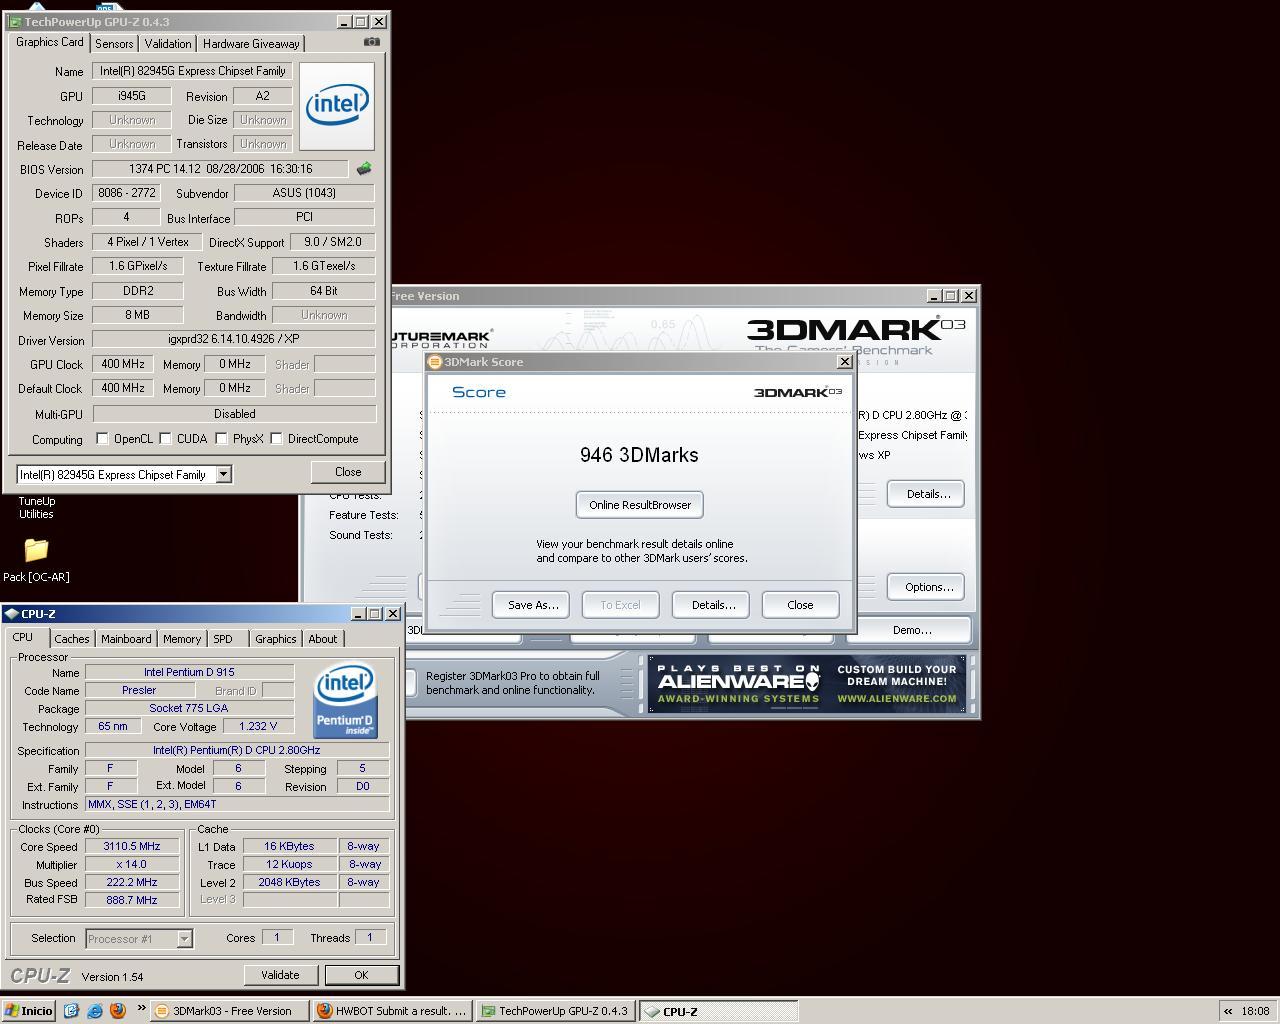Select the Graphics Card tab in GPU-Z
Screen dimensions: 1280x1024
[x=49, y=42]
